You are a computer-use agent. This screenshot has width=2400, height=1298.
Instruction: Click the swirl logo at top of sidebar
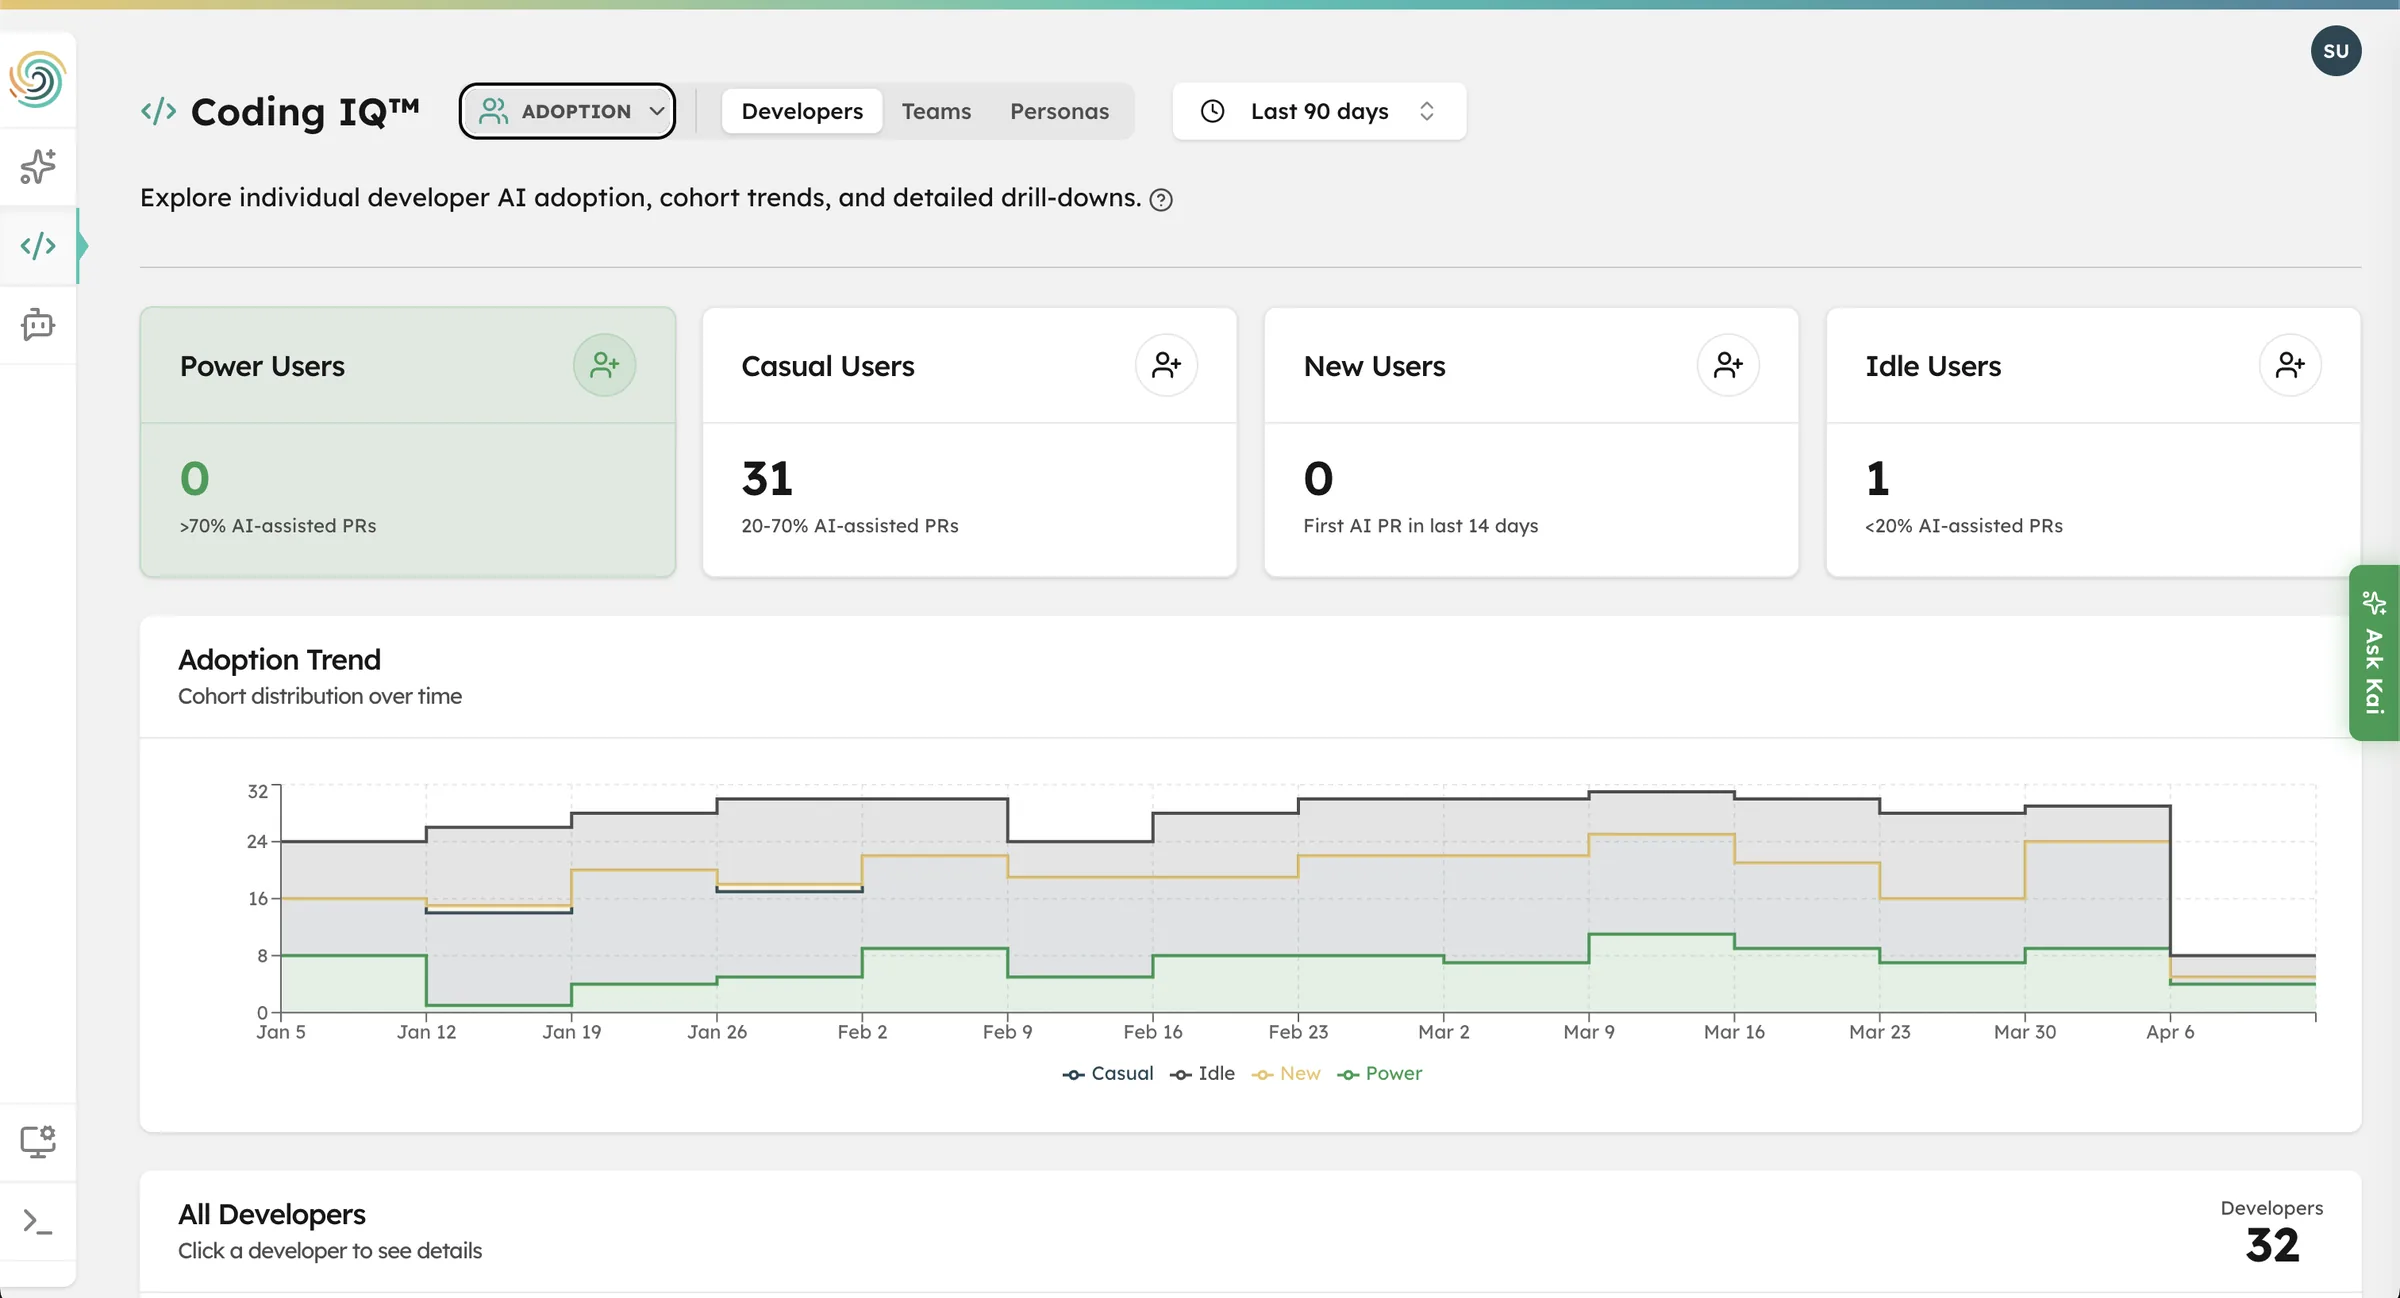[x=38, y=79]
